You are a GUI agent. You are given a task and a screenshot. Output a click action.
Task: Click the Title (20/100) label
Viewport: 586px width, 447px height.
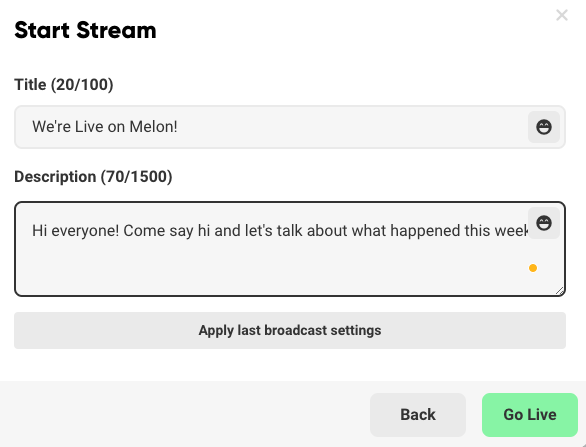coord(64,84)
